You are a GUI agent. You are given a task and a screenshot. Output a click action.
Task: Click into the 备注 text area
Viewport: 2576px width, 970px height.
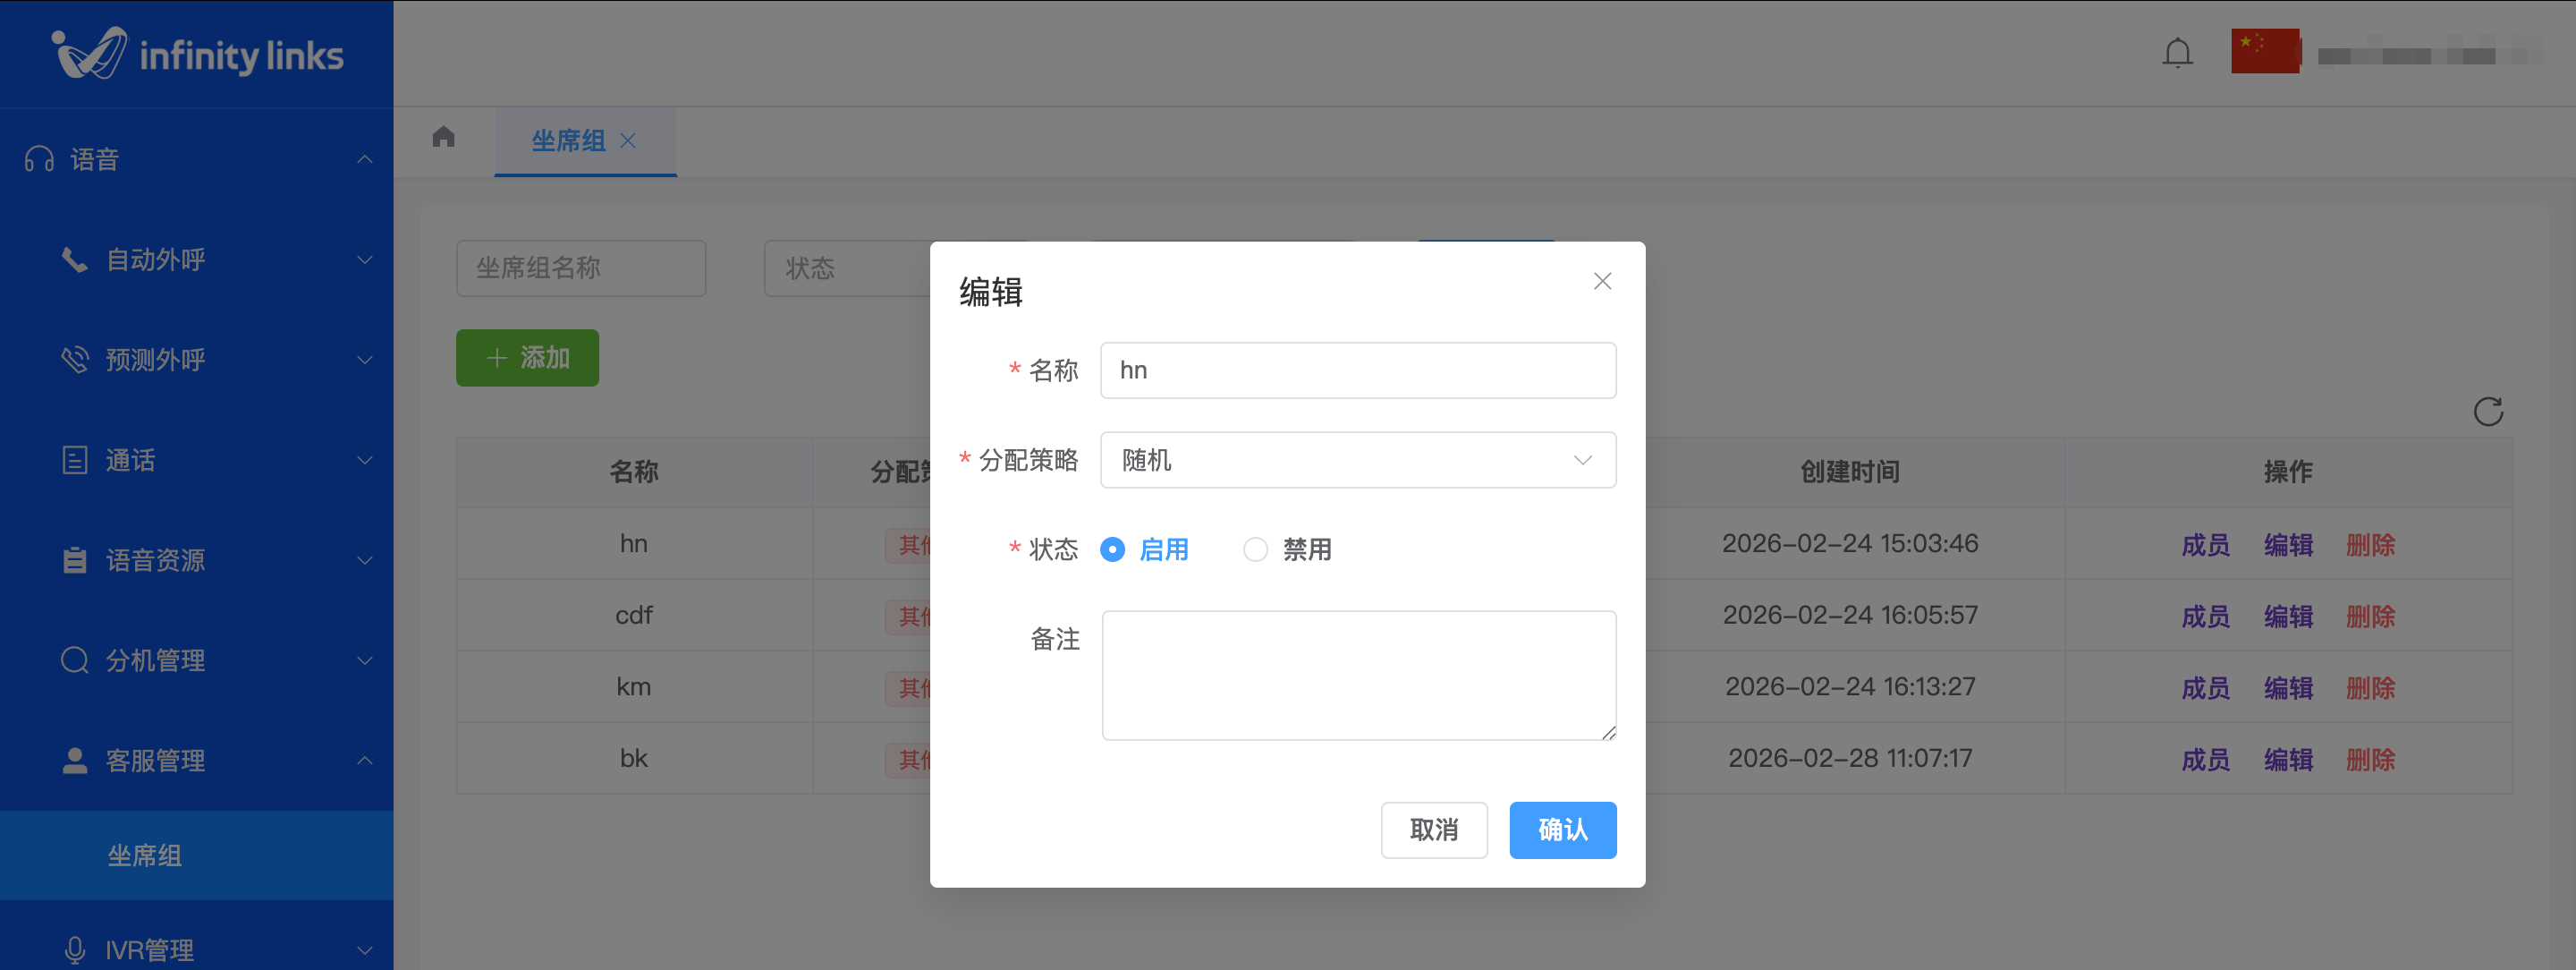pyautogui.click(x=1357, y=676)
